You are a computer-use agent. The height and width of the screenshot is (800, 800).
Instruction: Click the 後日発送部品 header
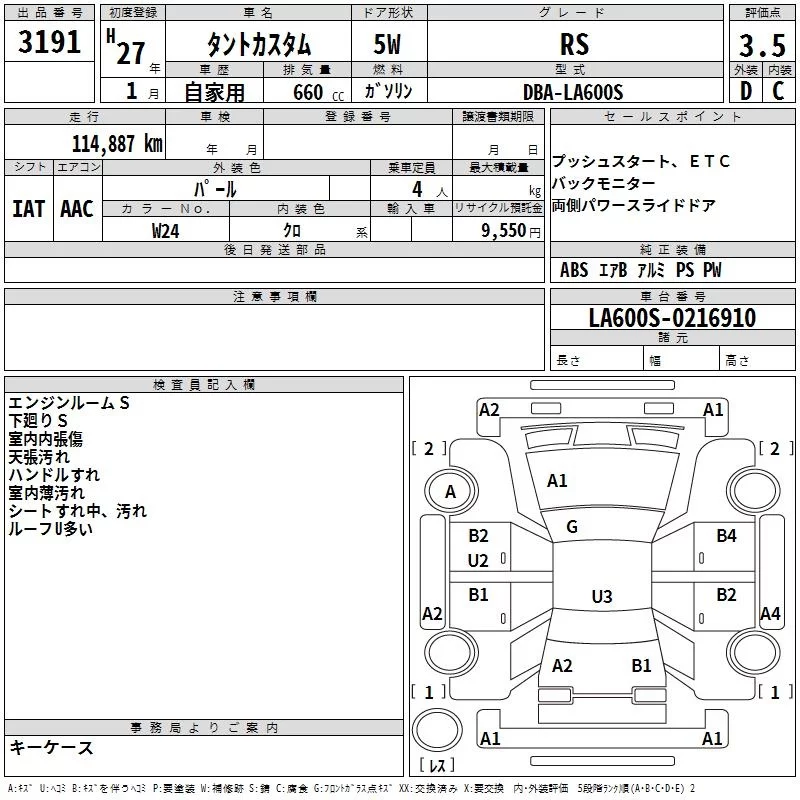coord(274,249)
